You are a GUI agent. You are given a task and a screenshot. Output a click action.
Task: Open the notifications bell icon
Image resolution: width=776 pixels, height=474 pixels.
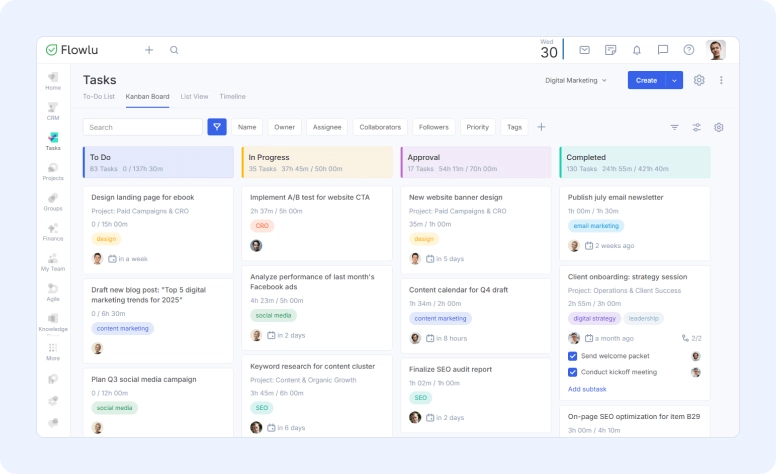tap(636, 50)
